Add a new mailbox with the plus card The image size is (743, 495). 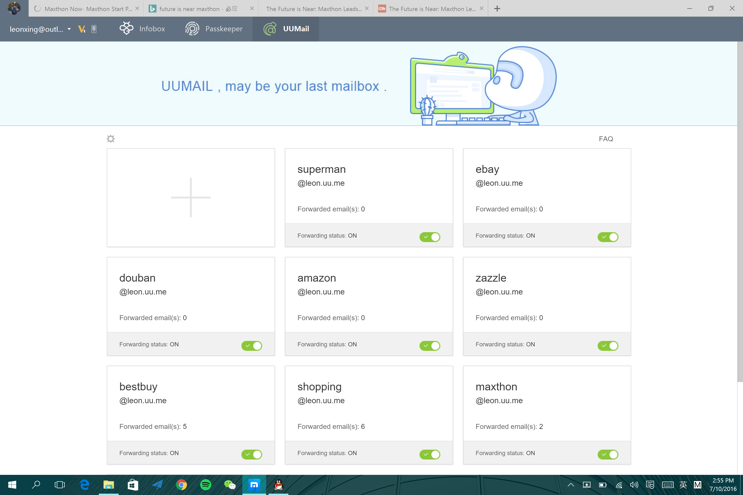[190, 198]
